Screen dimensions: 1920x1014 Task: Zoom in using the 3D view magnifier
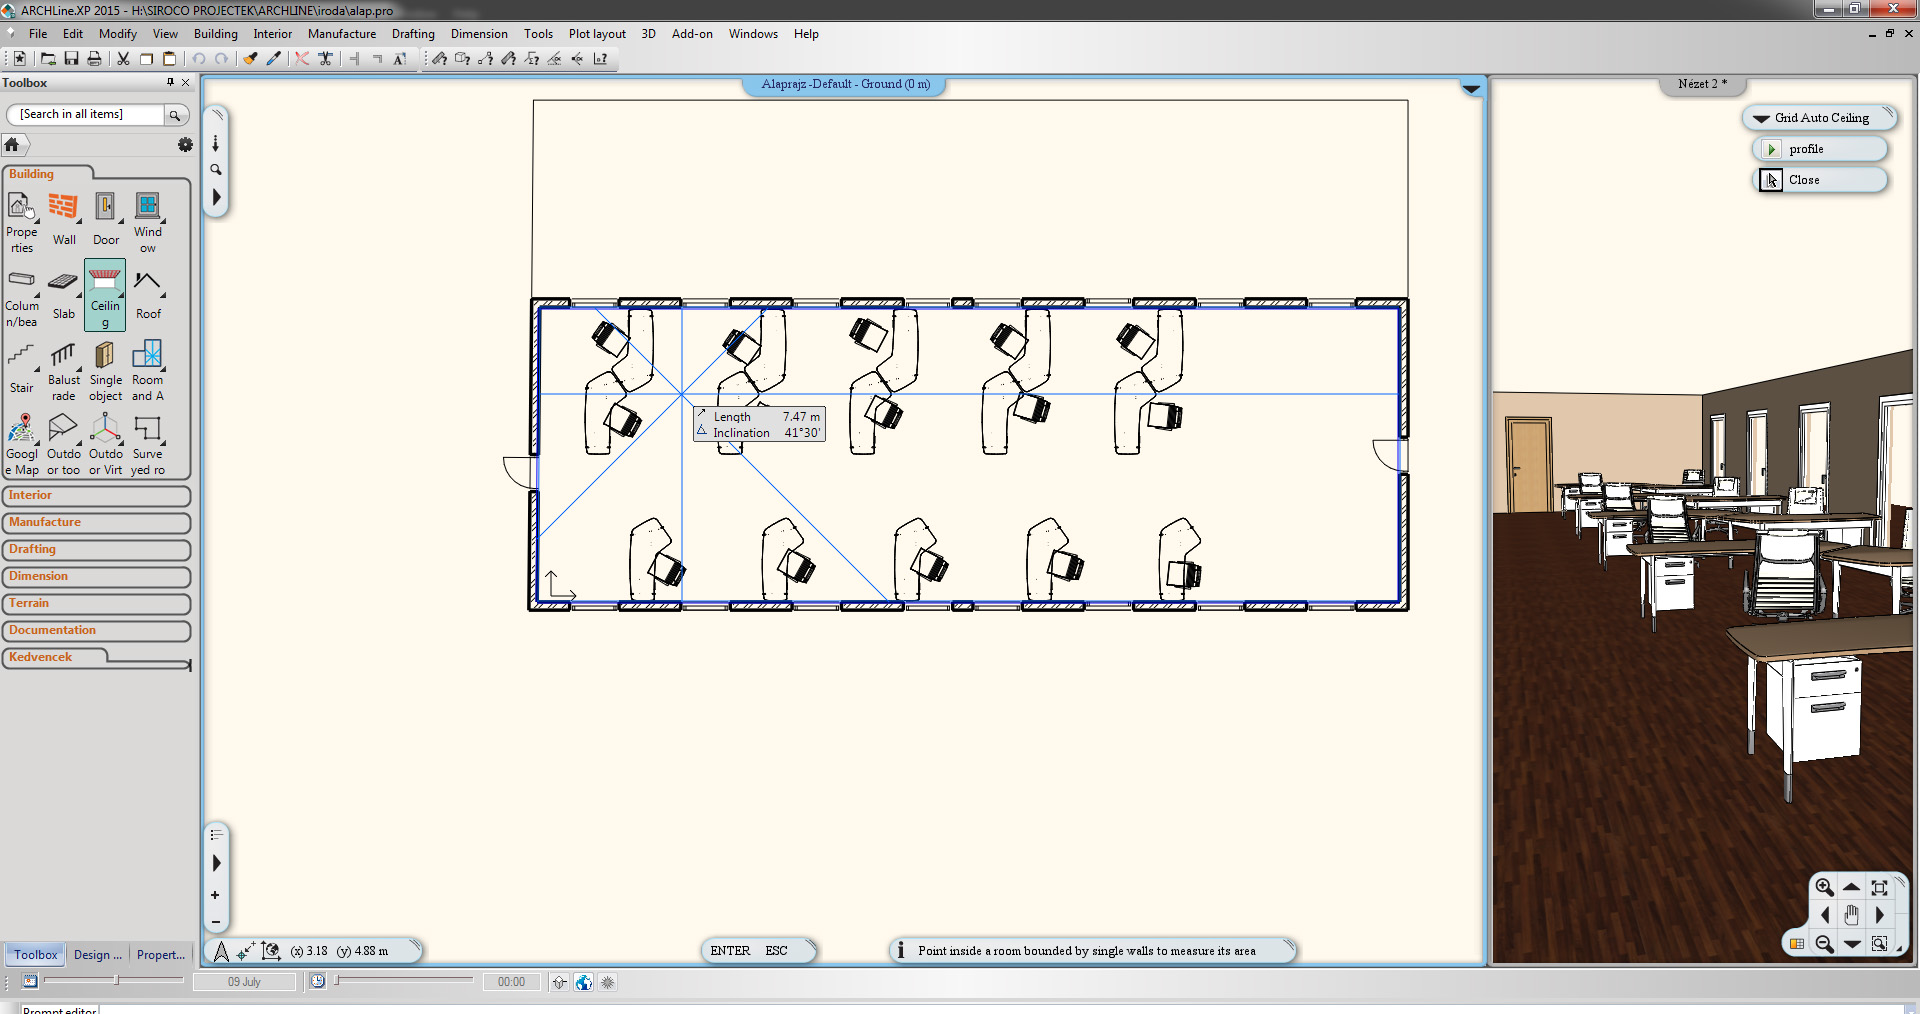pyautogui.click(x=1824, y=887)
